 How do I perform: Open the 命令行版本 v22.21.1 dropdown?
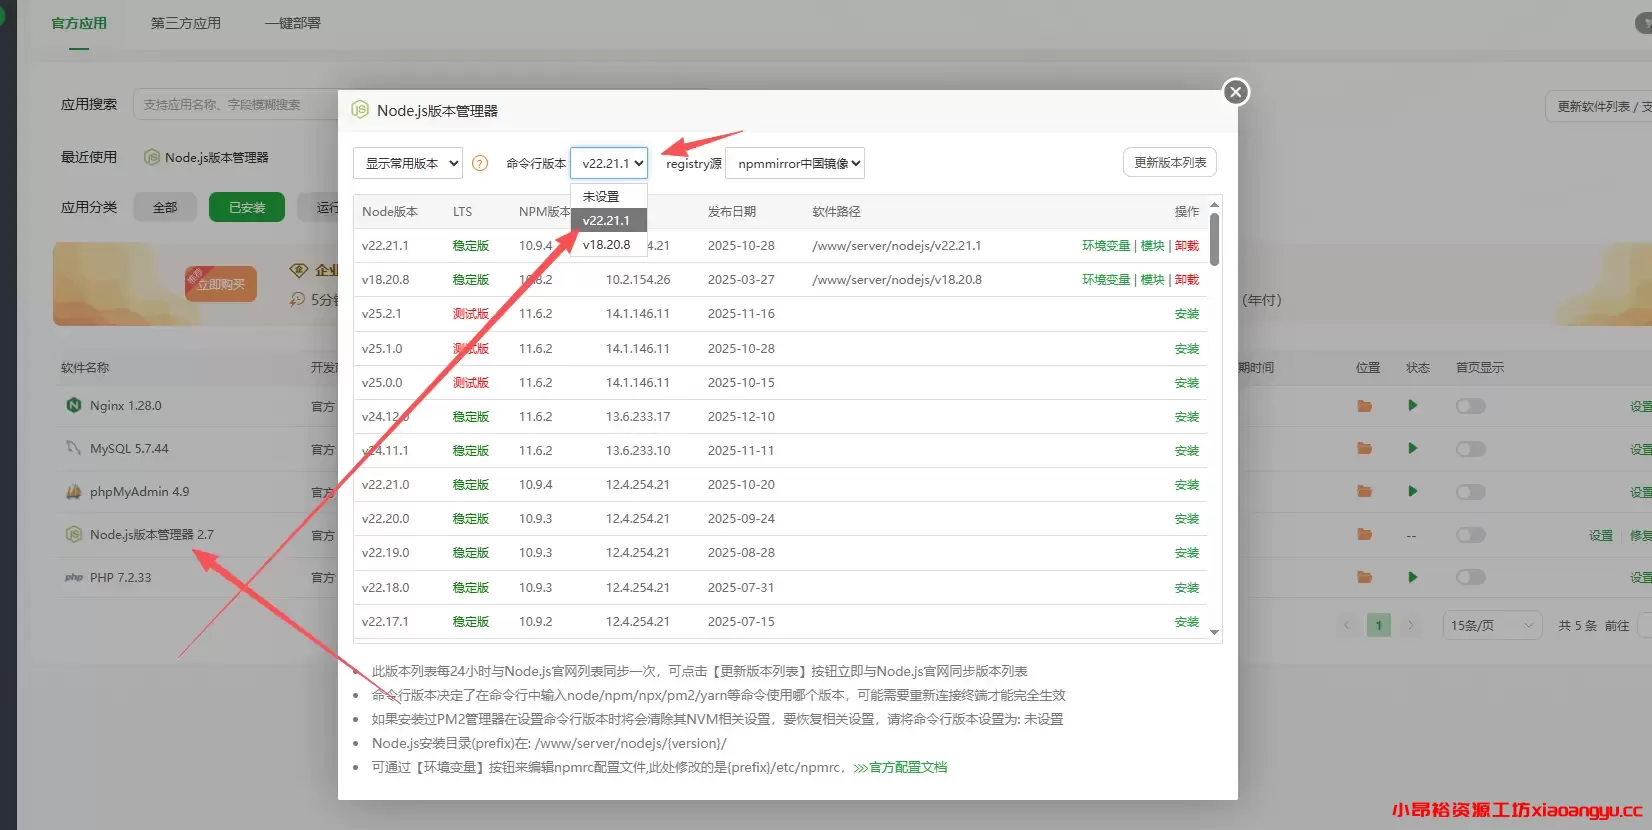click(x=609, y=163)
